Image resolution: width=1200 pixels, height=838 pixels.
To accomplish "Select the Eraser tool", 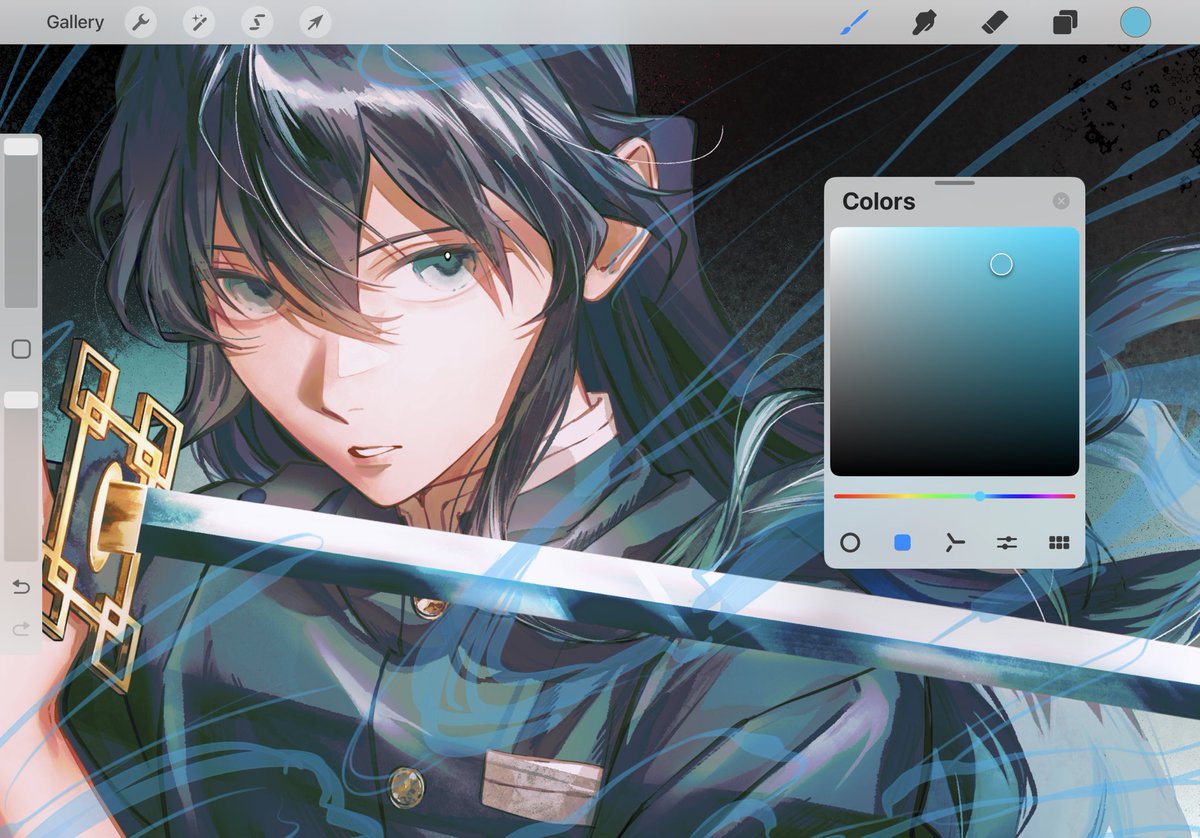I will pyautogui.click(x=995, y=22).
